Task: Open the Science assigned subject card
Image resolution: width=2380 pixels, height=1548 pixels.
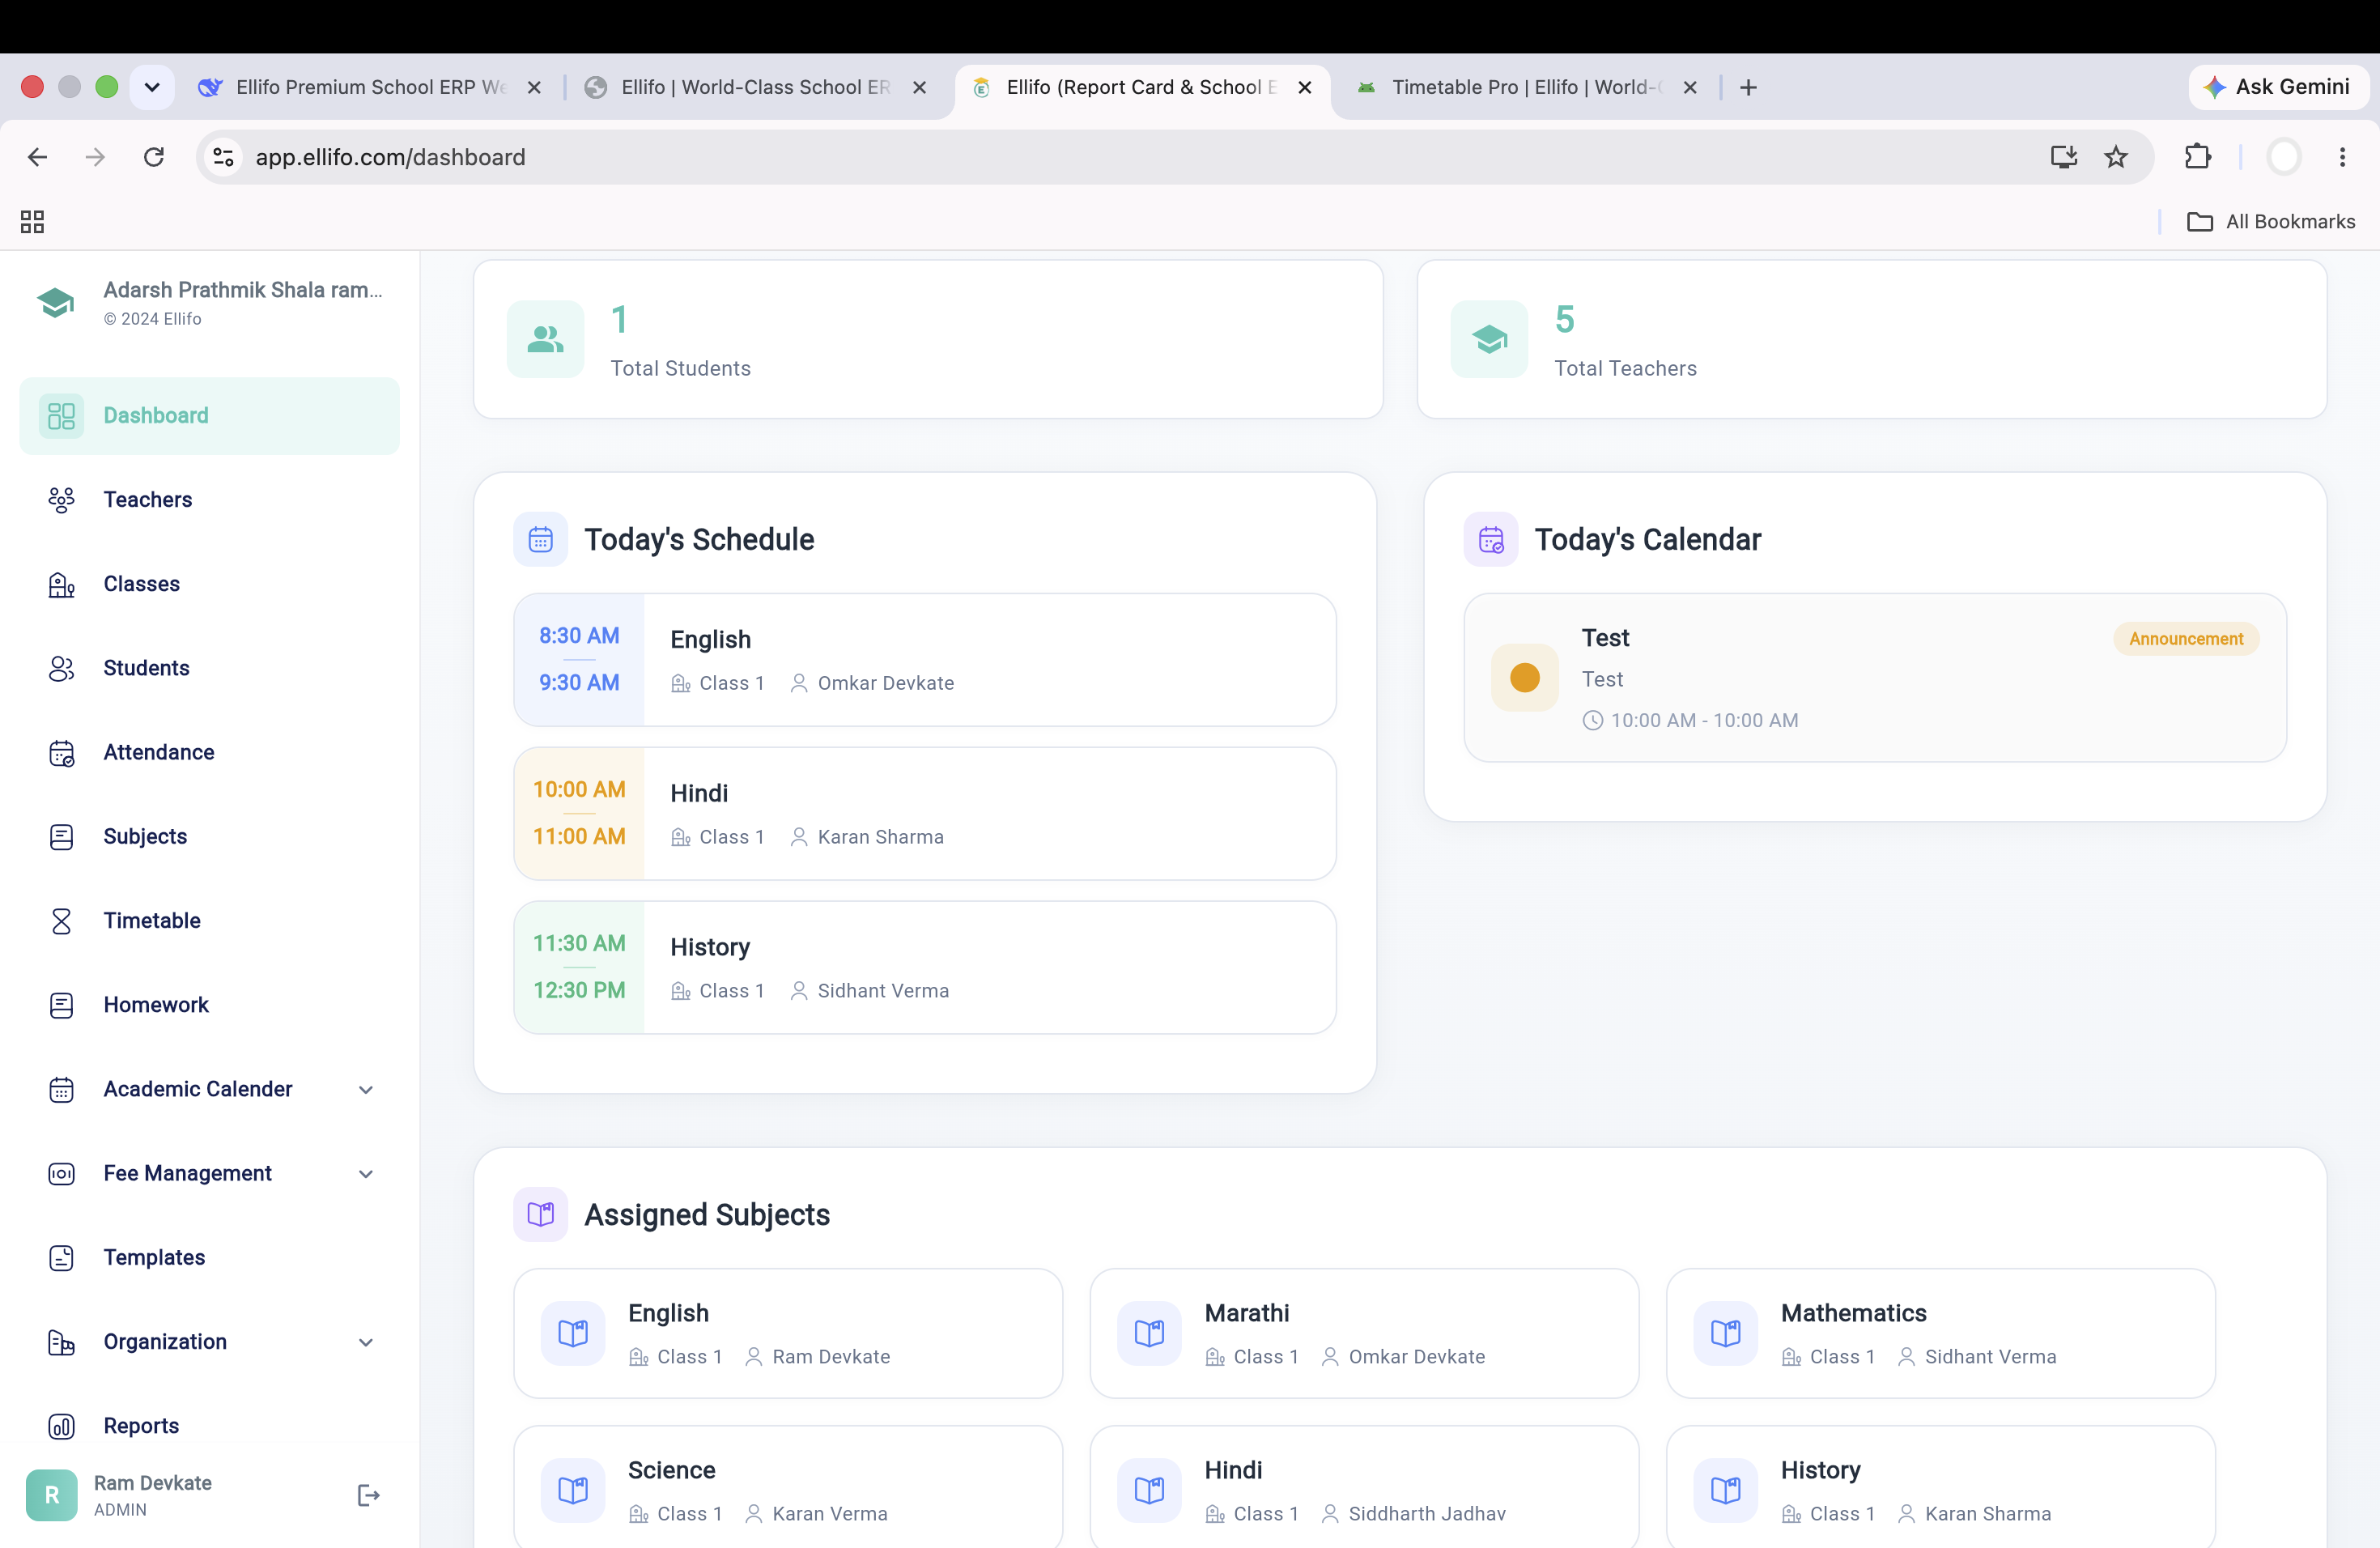Action: (788, 1489)
